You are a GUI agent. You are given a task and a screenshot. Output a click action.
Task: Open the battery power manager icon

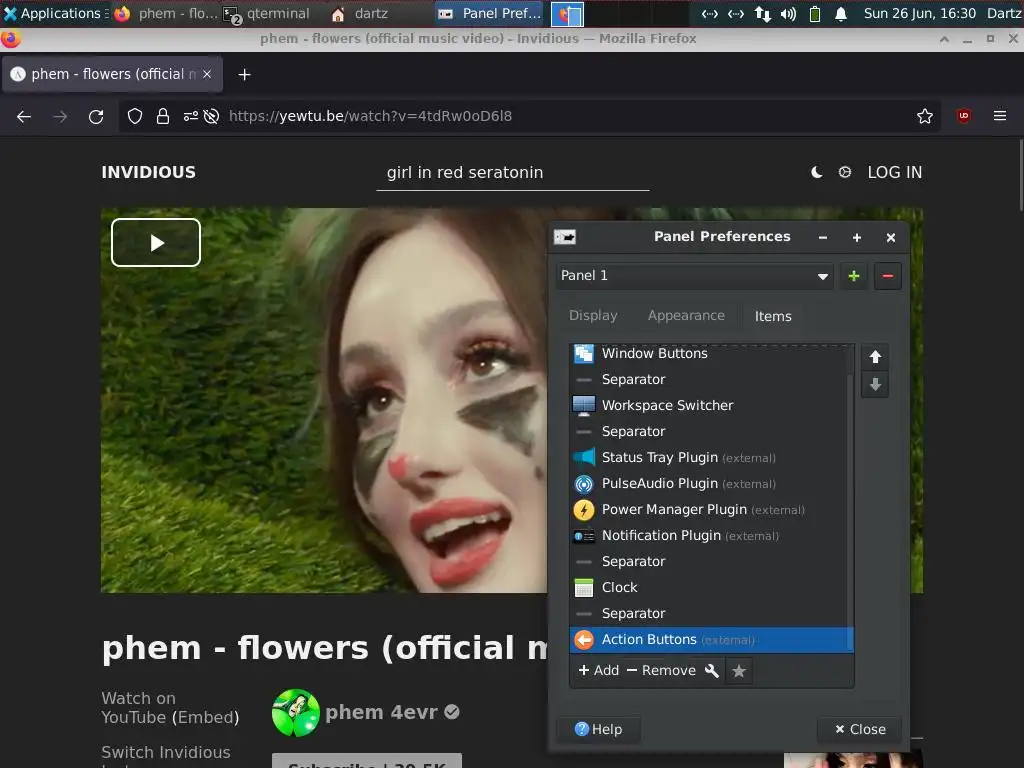(x=814, y=14)
